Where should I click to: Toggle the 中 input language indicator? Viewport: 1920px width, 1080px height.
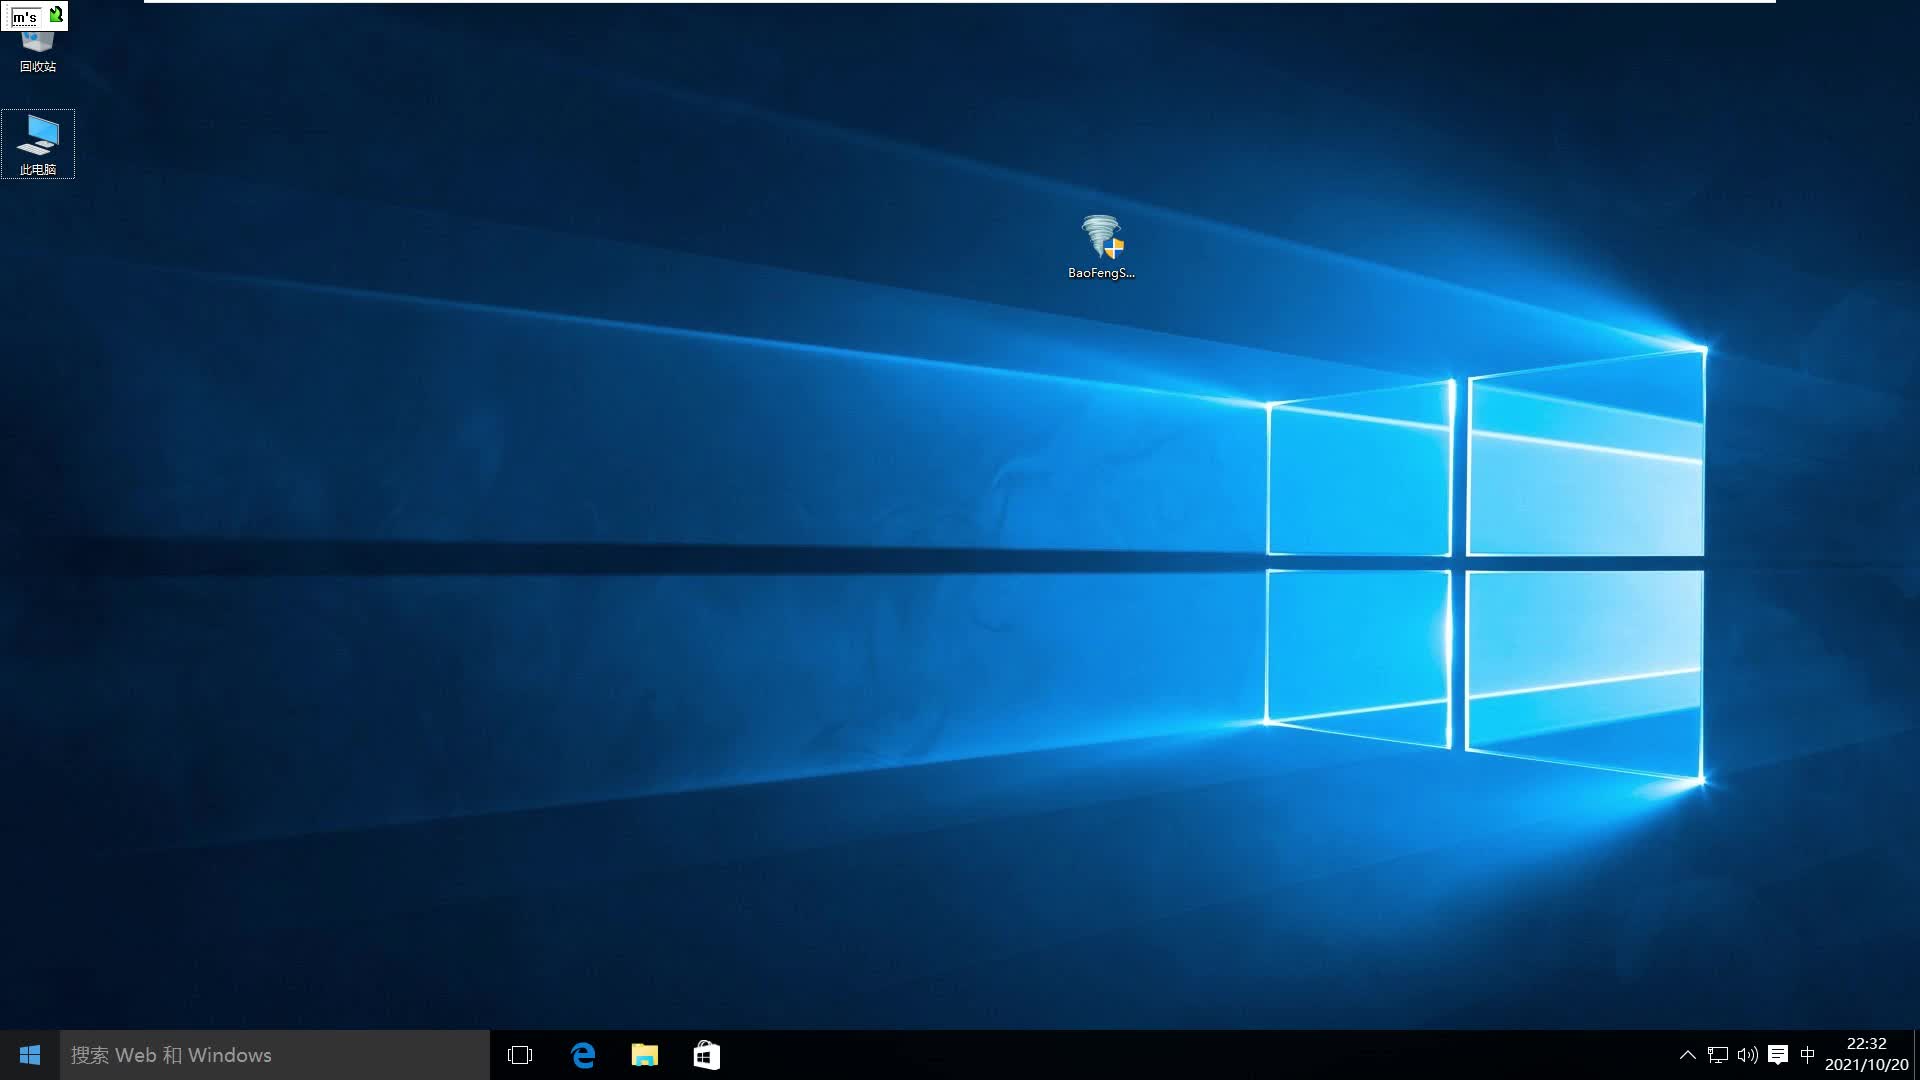point(1808,1055)
